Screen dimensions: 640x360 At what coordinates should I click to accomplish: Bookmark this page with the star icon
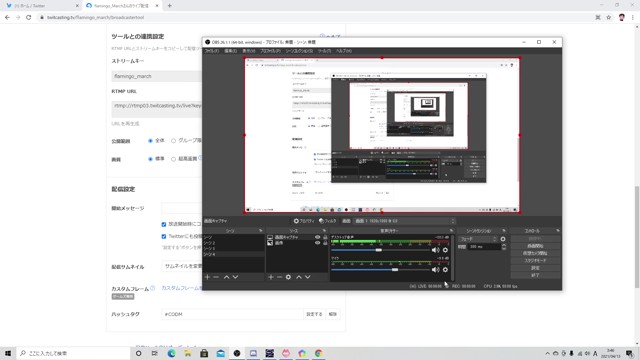[x=609, y=18]
